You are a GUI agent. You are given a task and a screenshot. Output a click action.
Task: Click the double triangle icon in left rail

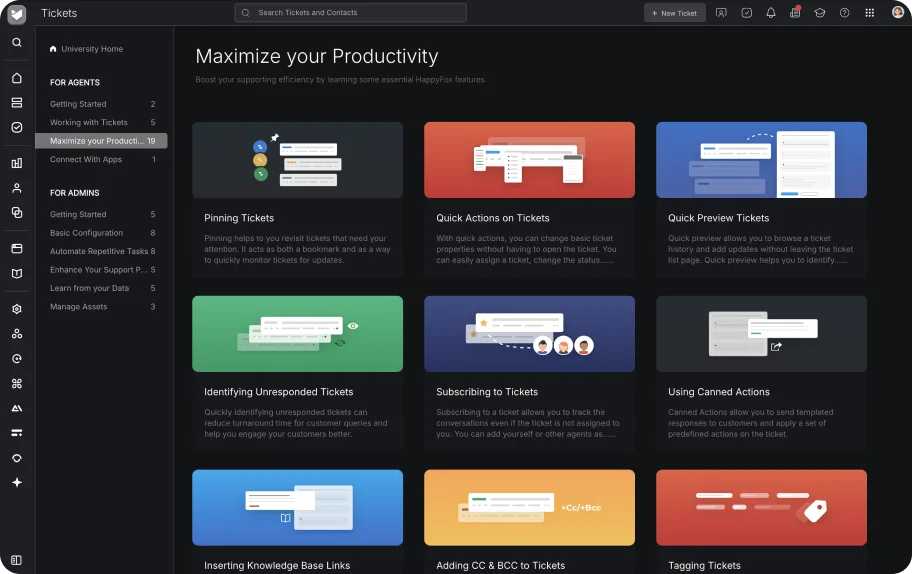point(17,408)
